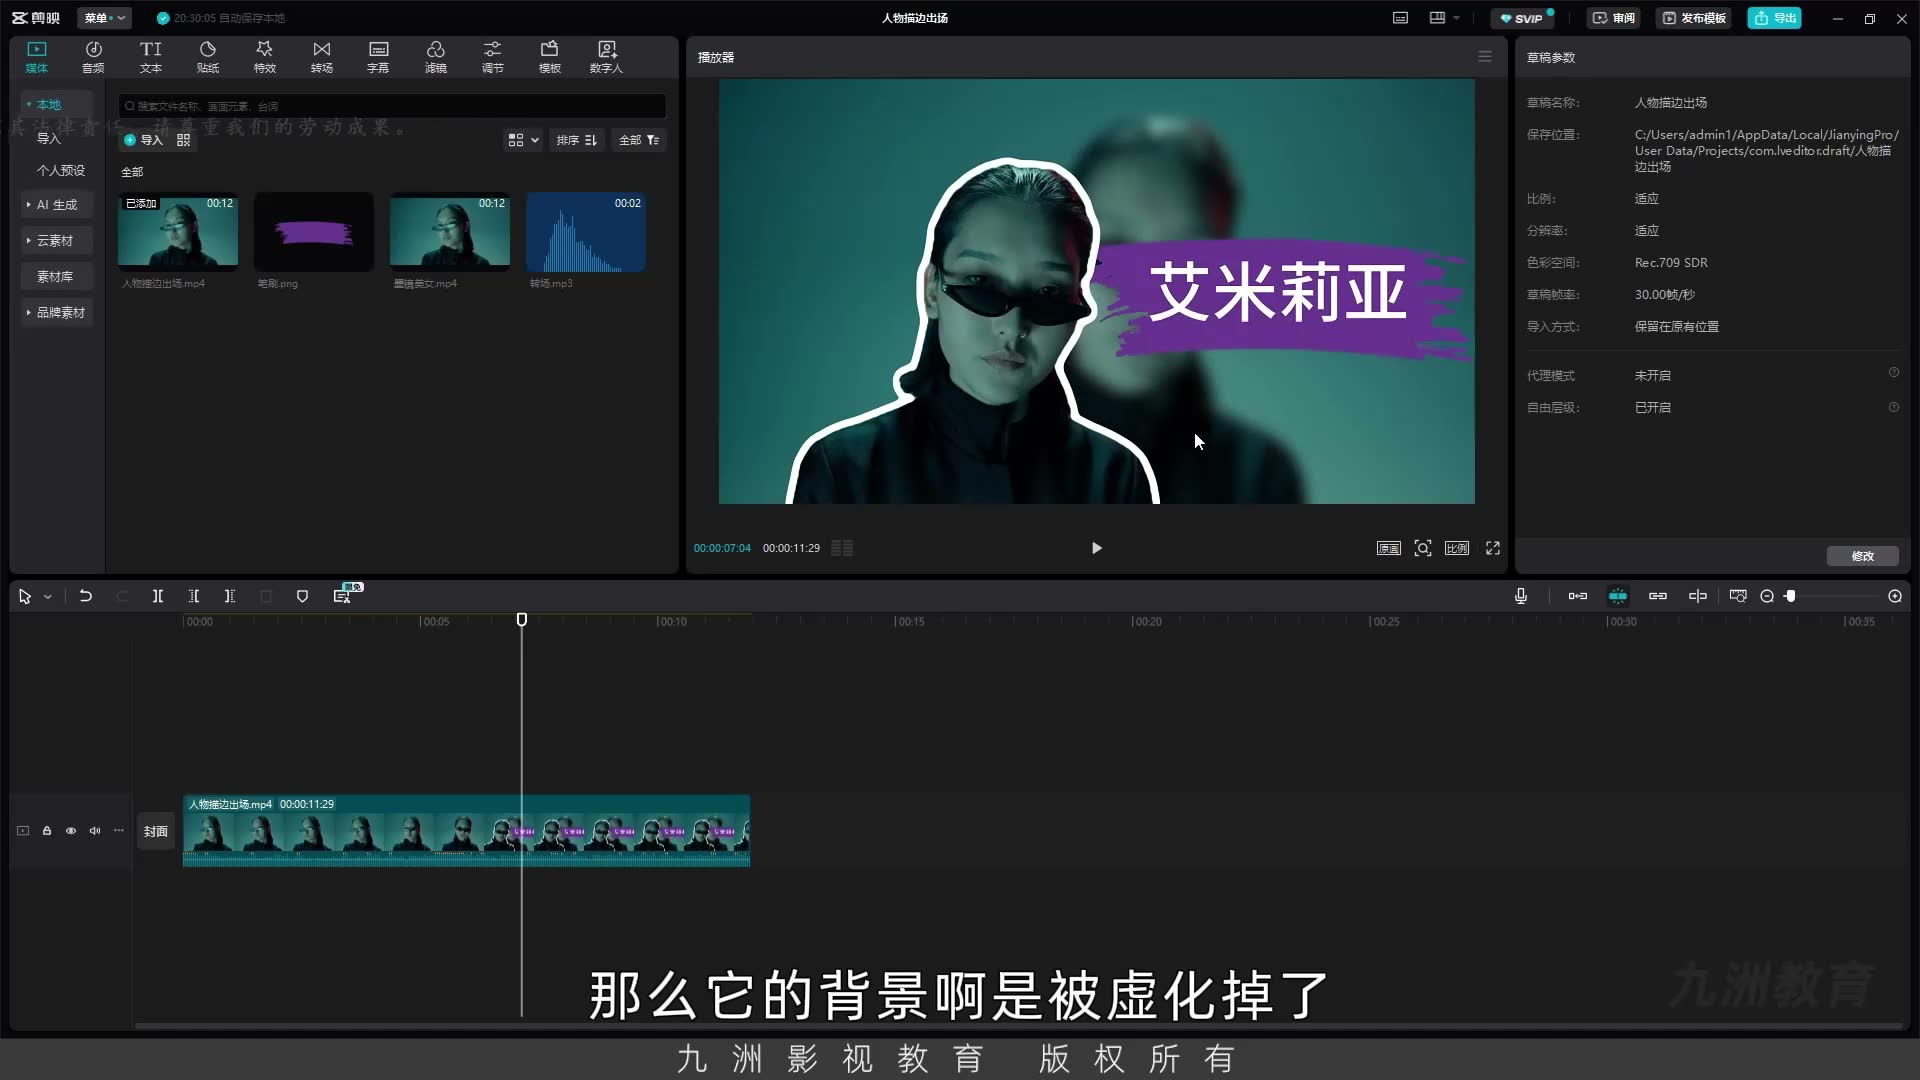The height and width of the screenshot is (1080, 1920).
Task: Toggle main track magnet
Action: tap(1578, 596)
